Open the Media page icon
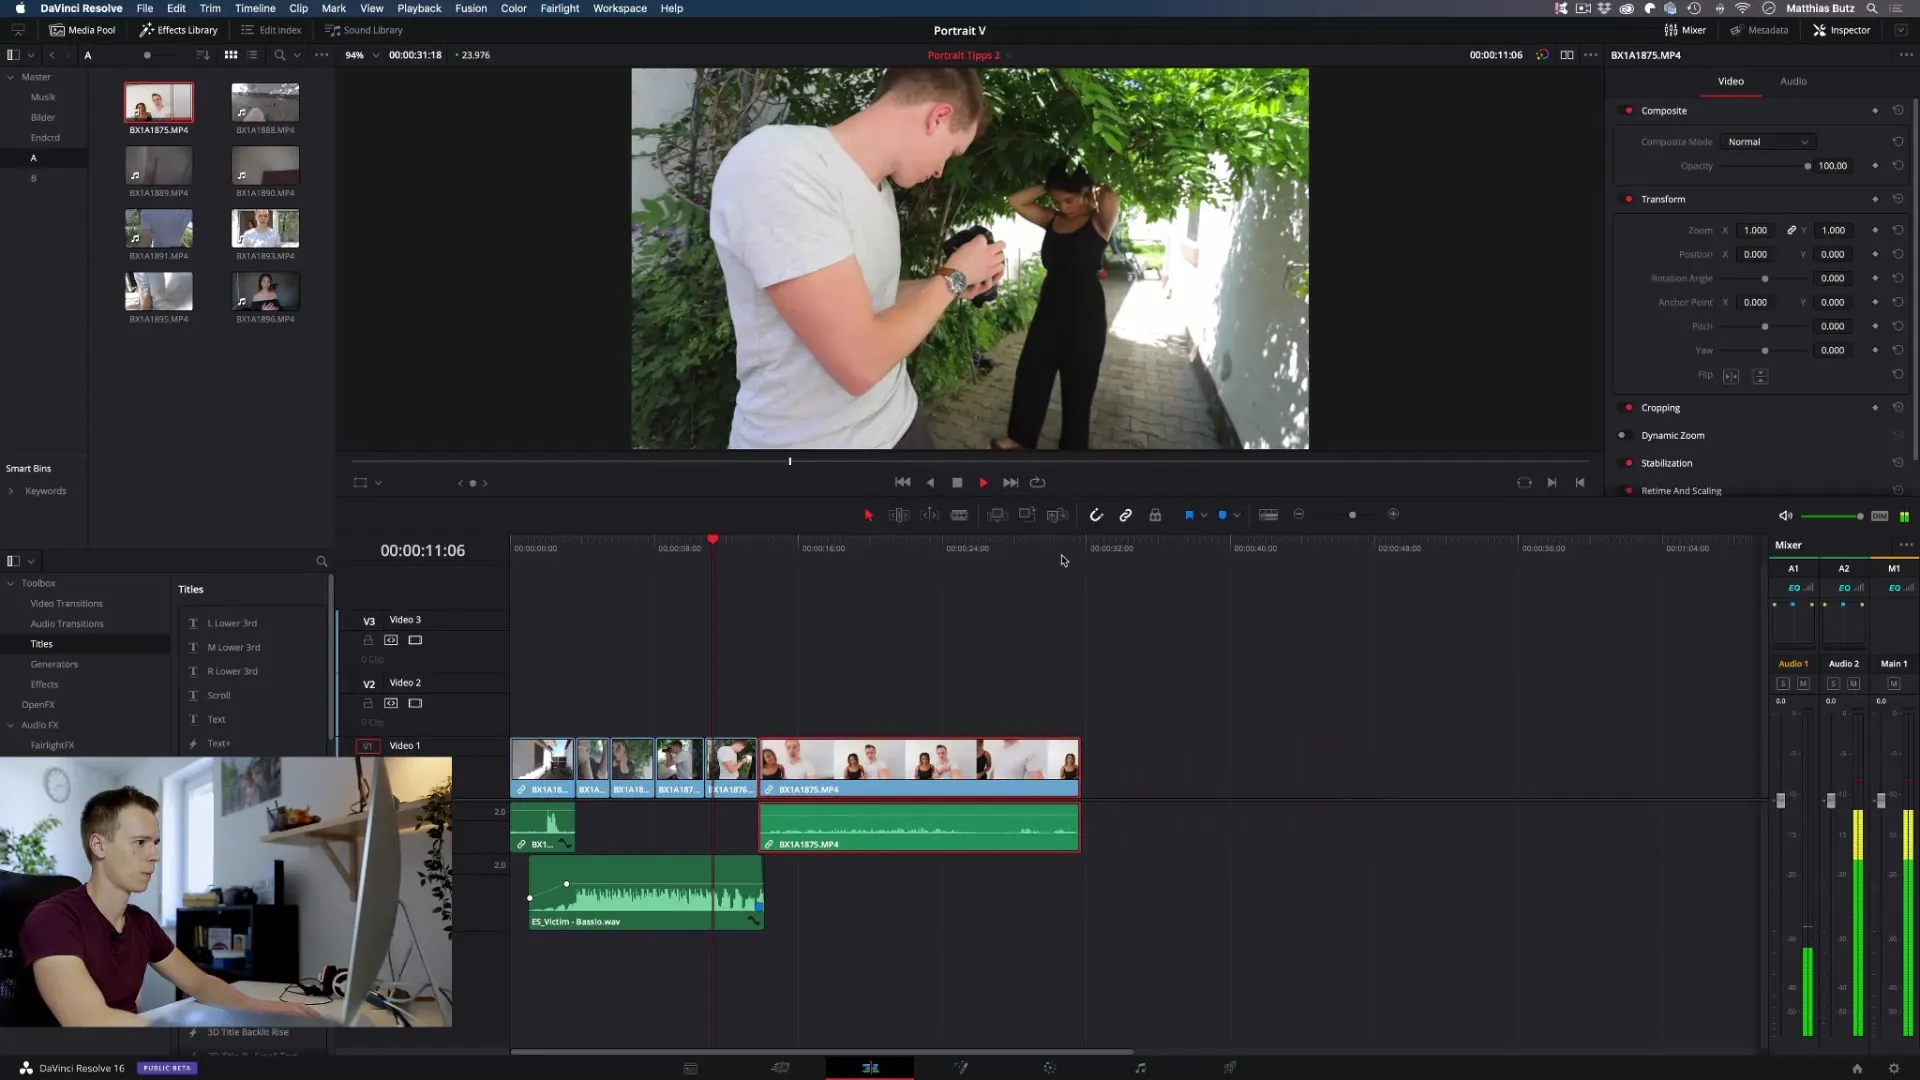1920x1080 pixels. (x=690, y=1068)
